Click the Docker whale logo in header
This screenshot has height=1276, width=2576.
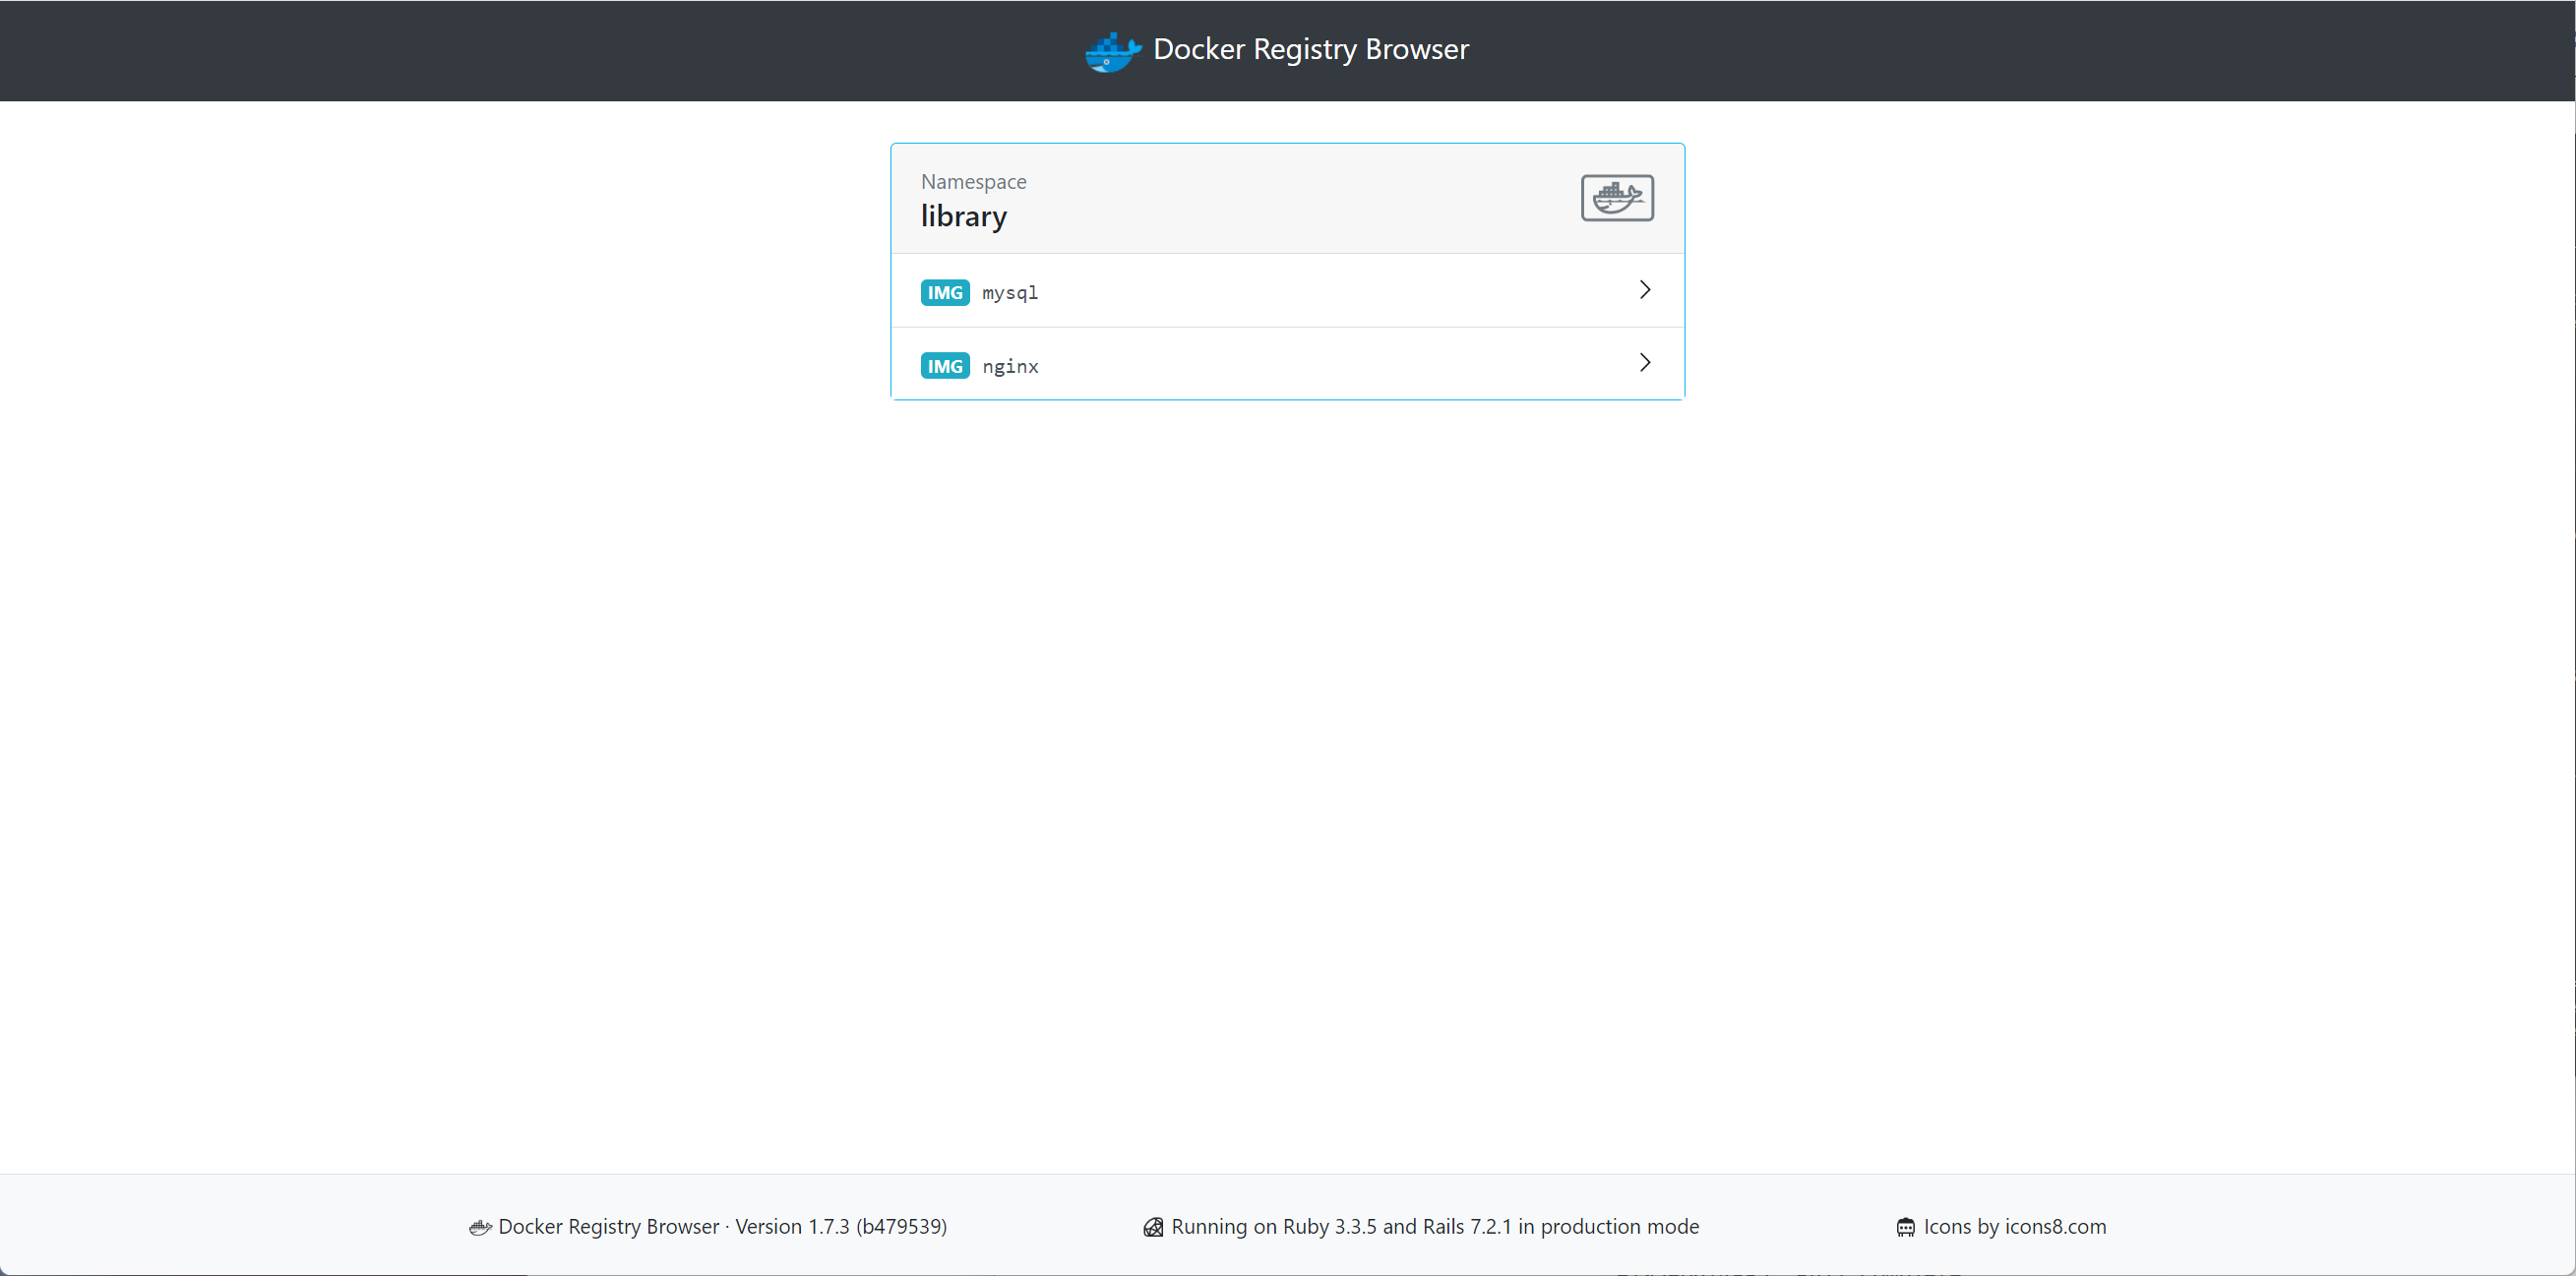click(1113, 51)
